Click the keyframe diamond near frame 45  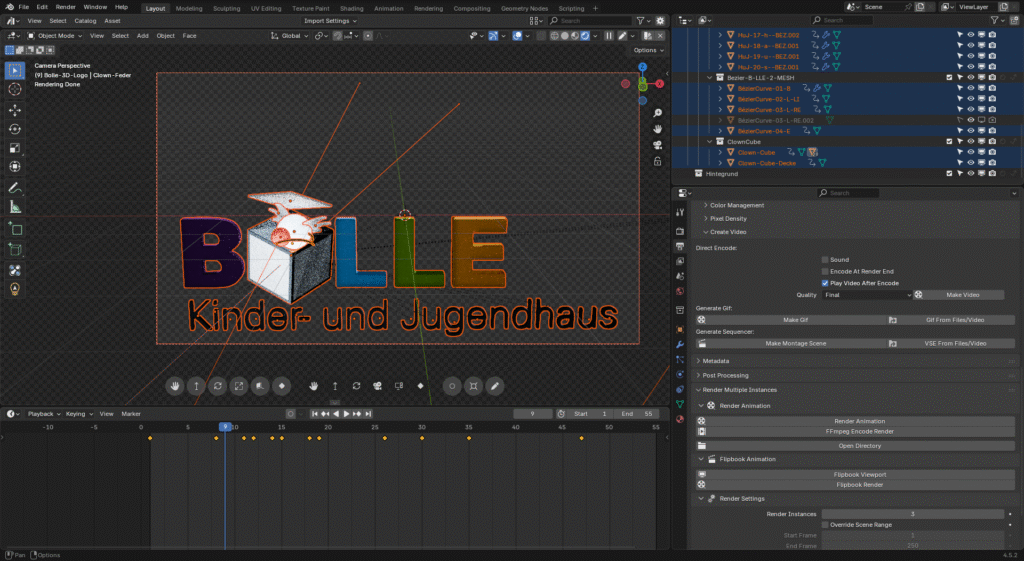(x=581, y=438)
